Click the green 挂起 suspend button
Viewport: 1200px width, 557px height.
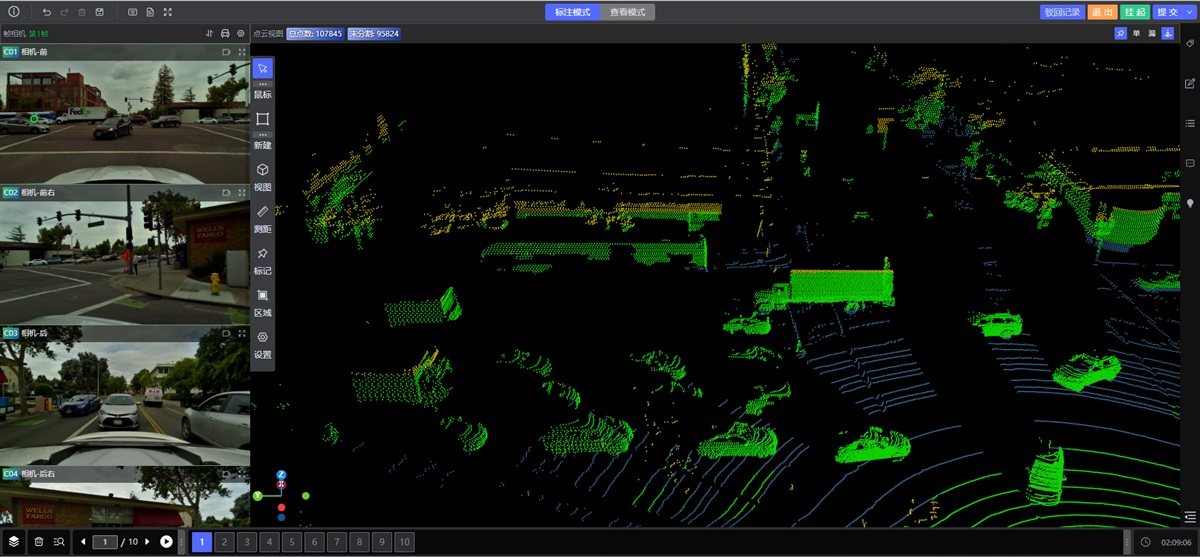[1133, 12]
